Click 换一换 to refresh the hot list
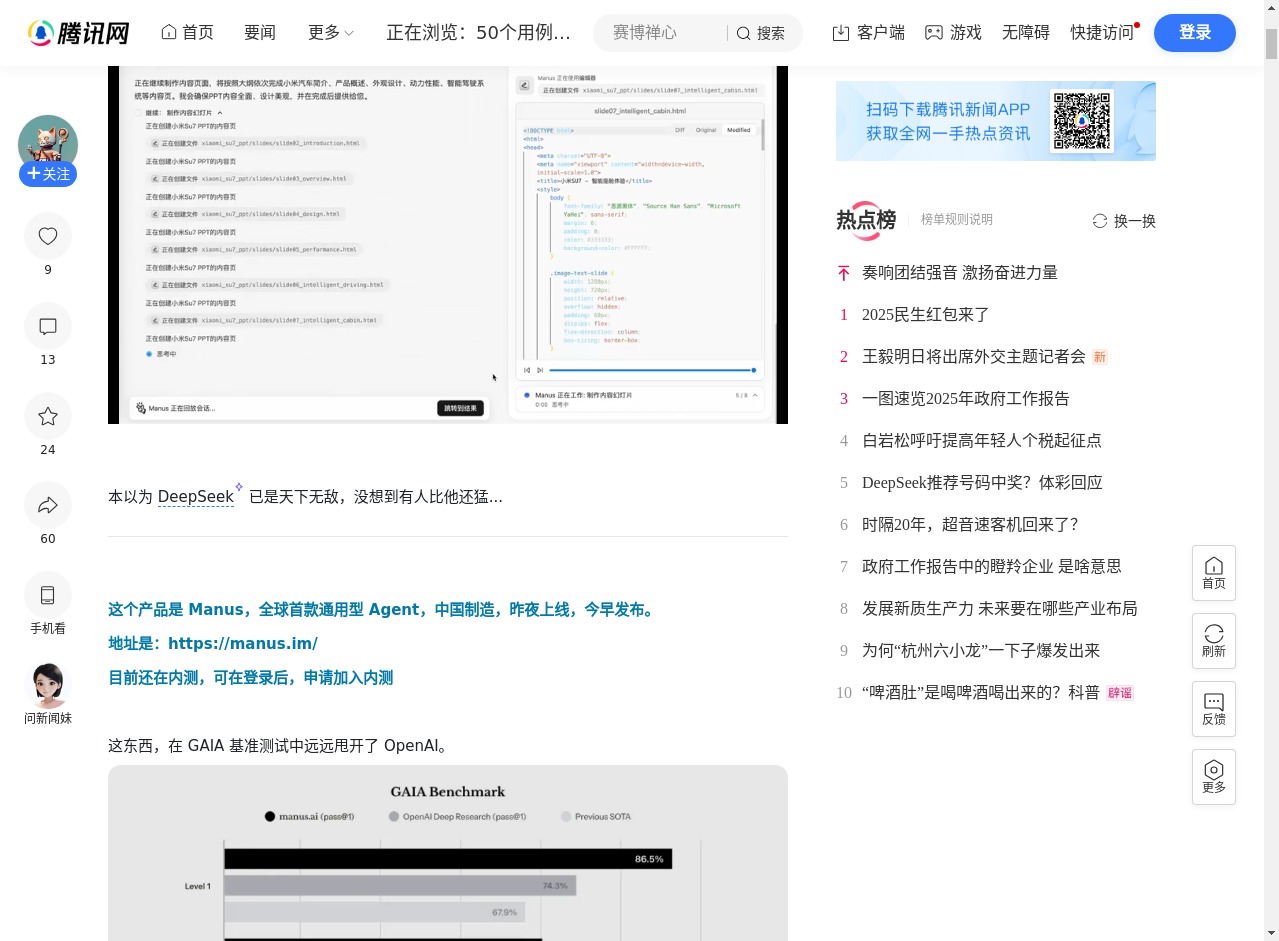1279x941 pixels. coord(1123,221)
